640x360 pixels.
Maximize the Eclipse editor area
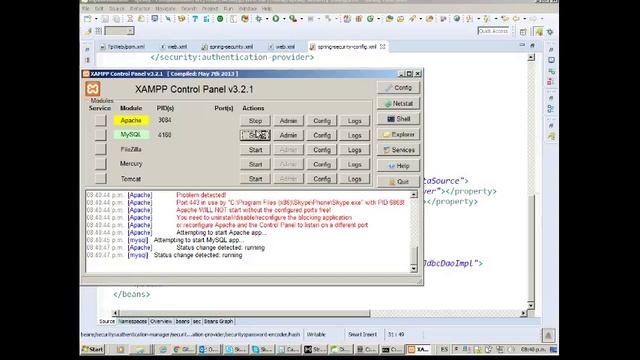pyautogui.click(x=532, y=45)
